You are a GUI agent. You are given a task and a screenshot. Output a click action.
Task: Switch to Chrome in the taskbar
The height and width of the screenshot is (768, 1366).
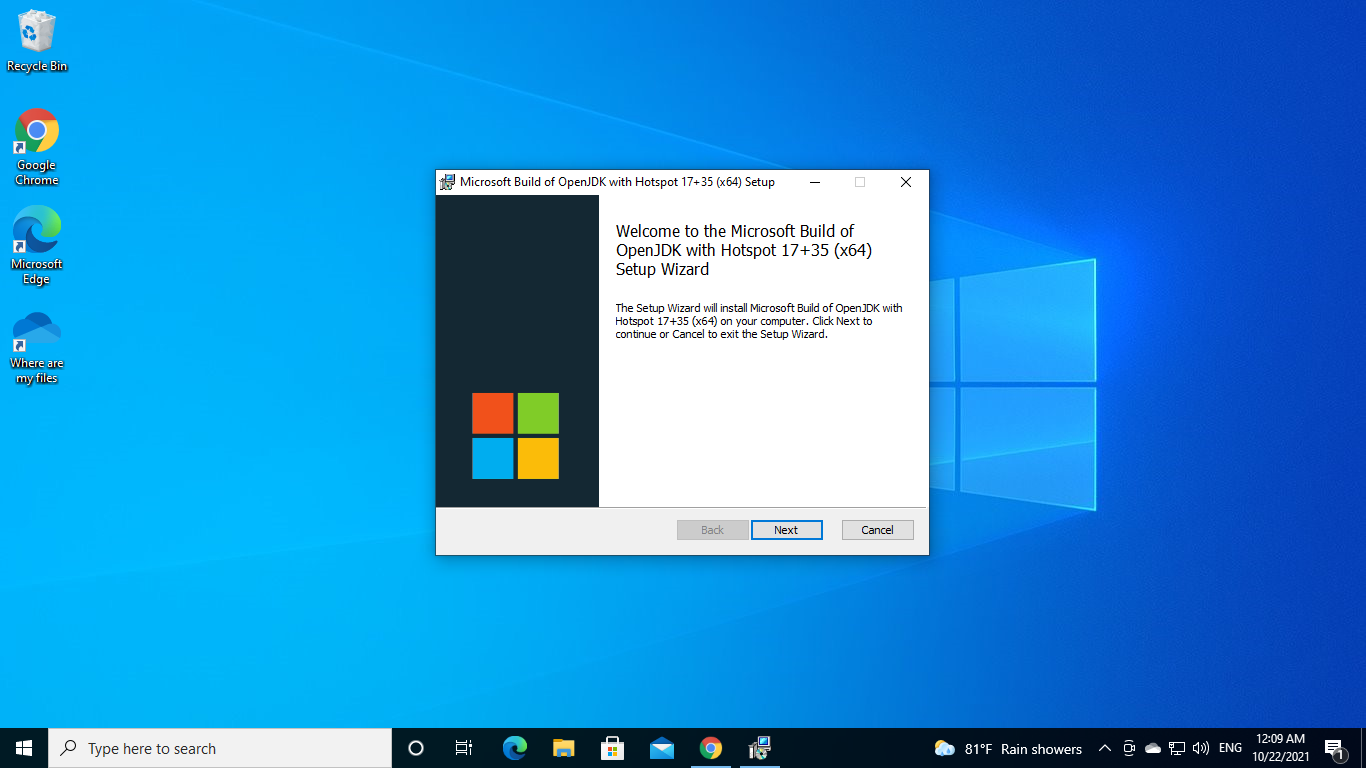[x=710, y=748]
